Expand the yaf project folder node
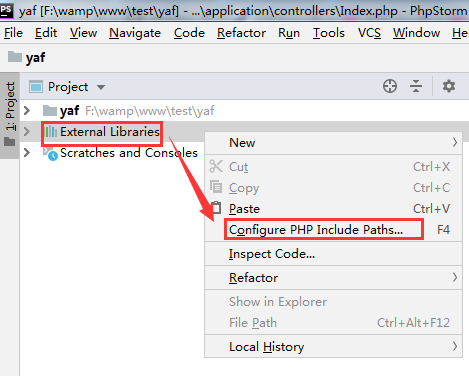 point(27,110)
